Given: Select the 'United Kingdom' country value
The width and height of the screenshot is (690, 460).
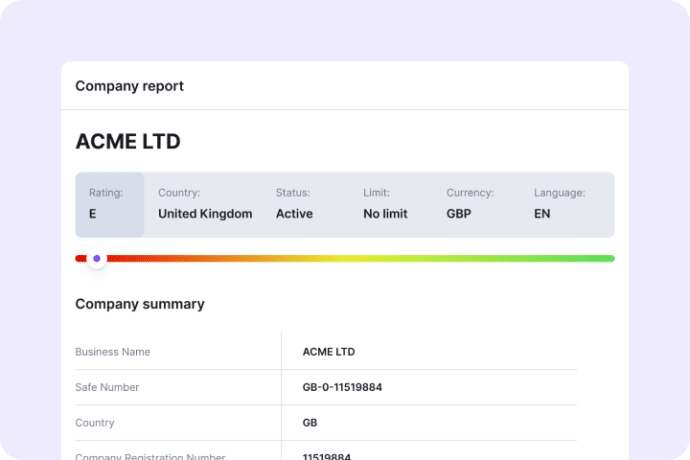Looking at the screenshot, I should tap(205, 213).
